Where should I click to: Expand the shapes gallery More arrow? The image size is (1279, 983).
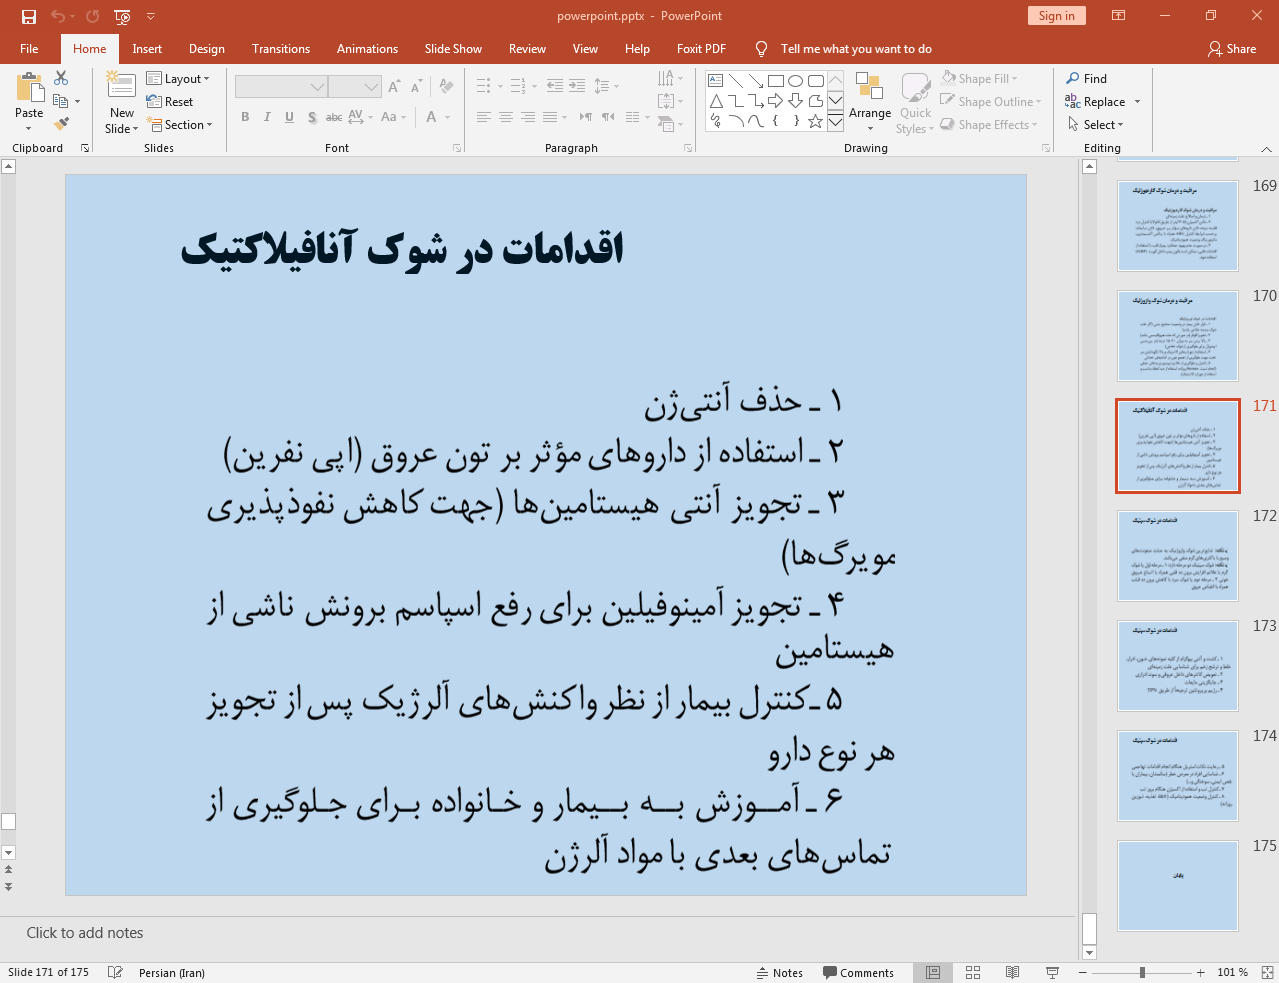click(x=835, y=121)
